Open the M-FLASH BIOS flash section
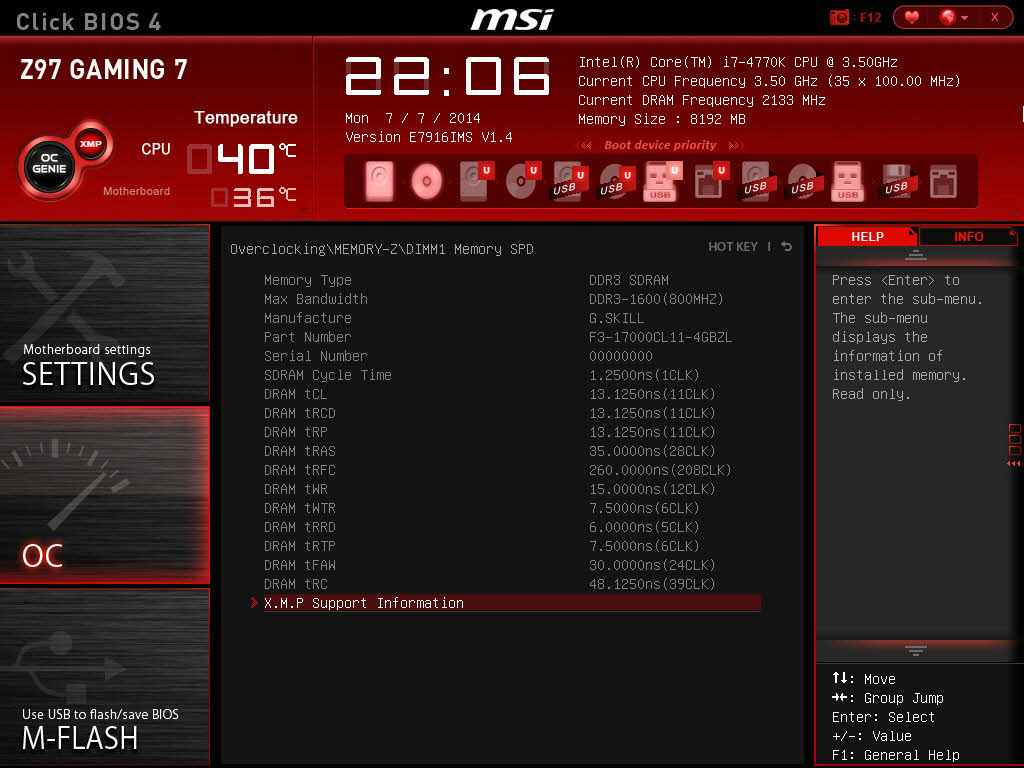The width and height of the screenshot is (1024, 768). click(104, 677)
